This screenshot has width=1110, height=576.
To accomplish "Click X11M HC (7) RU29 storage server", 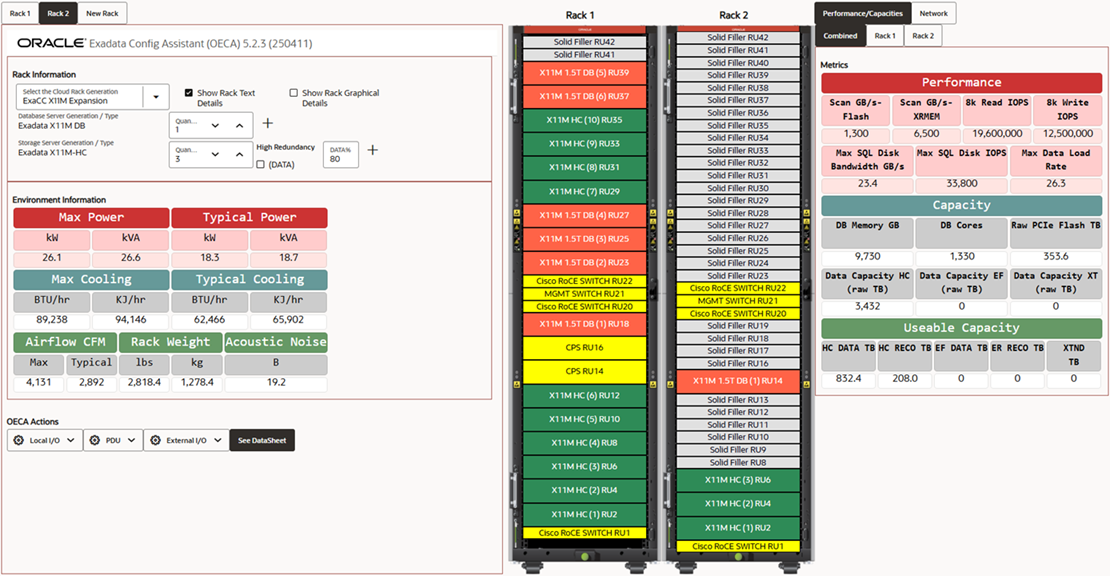I will coord(584,192).
